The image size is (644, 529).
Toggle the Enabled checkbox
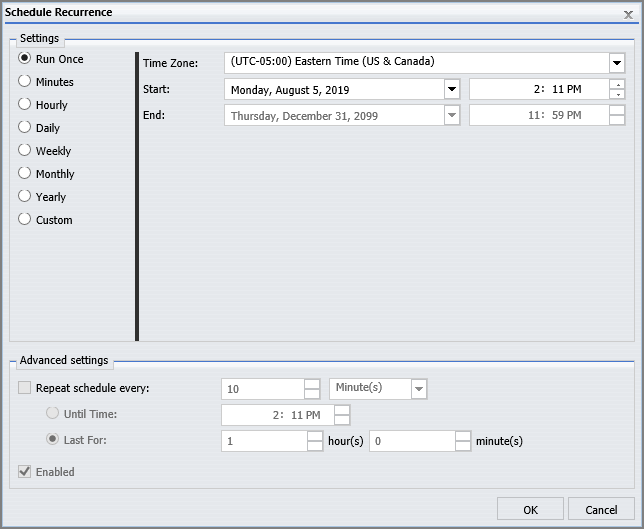(x=25, y=472)
